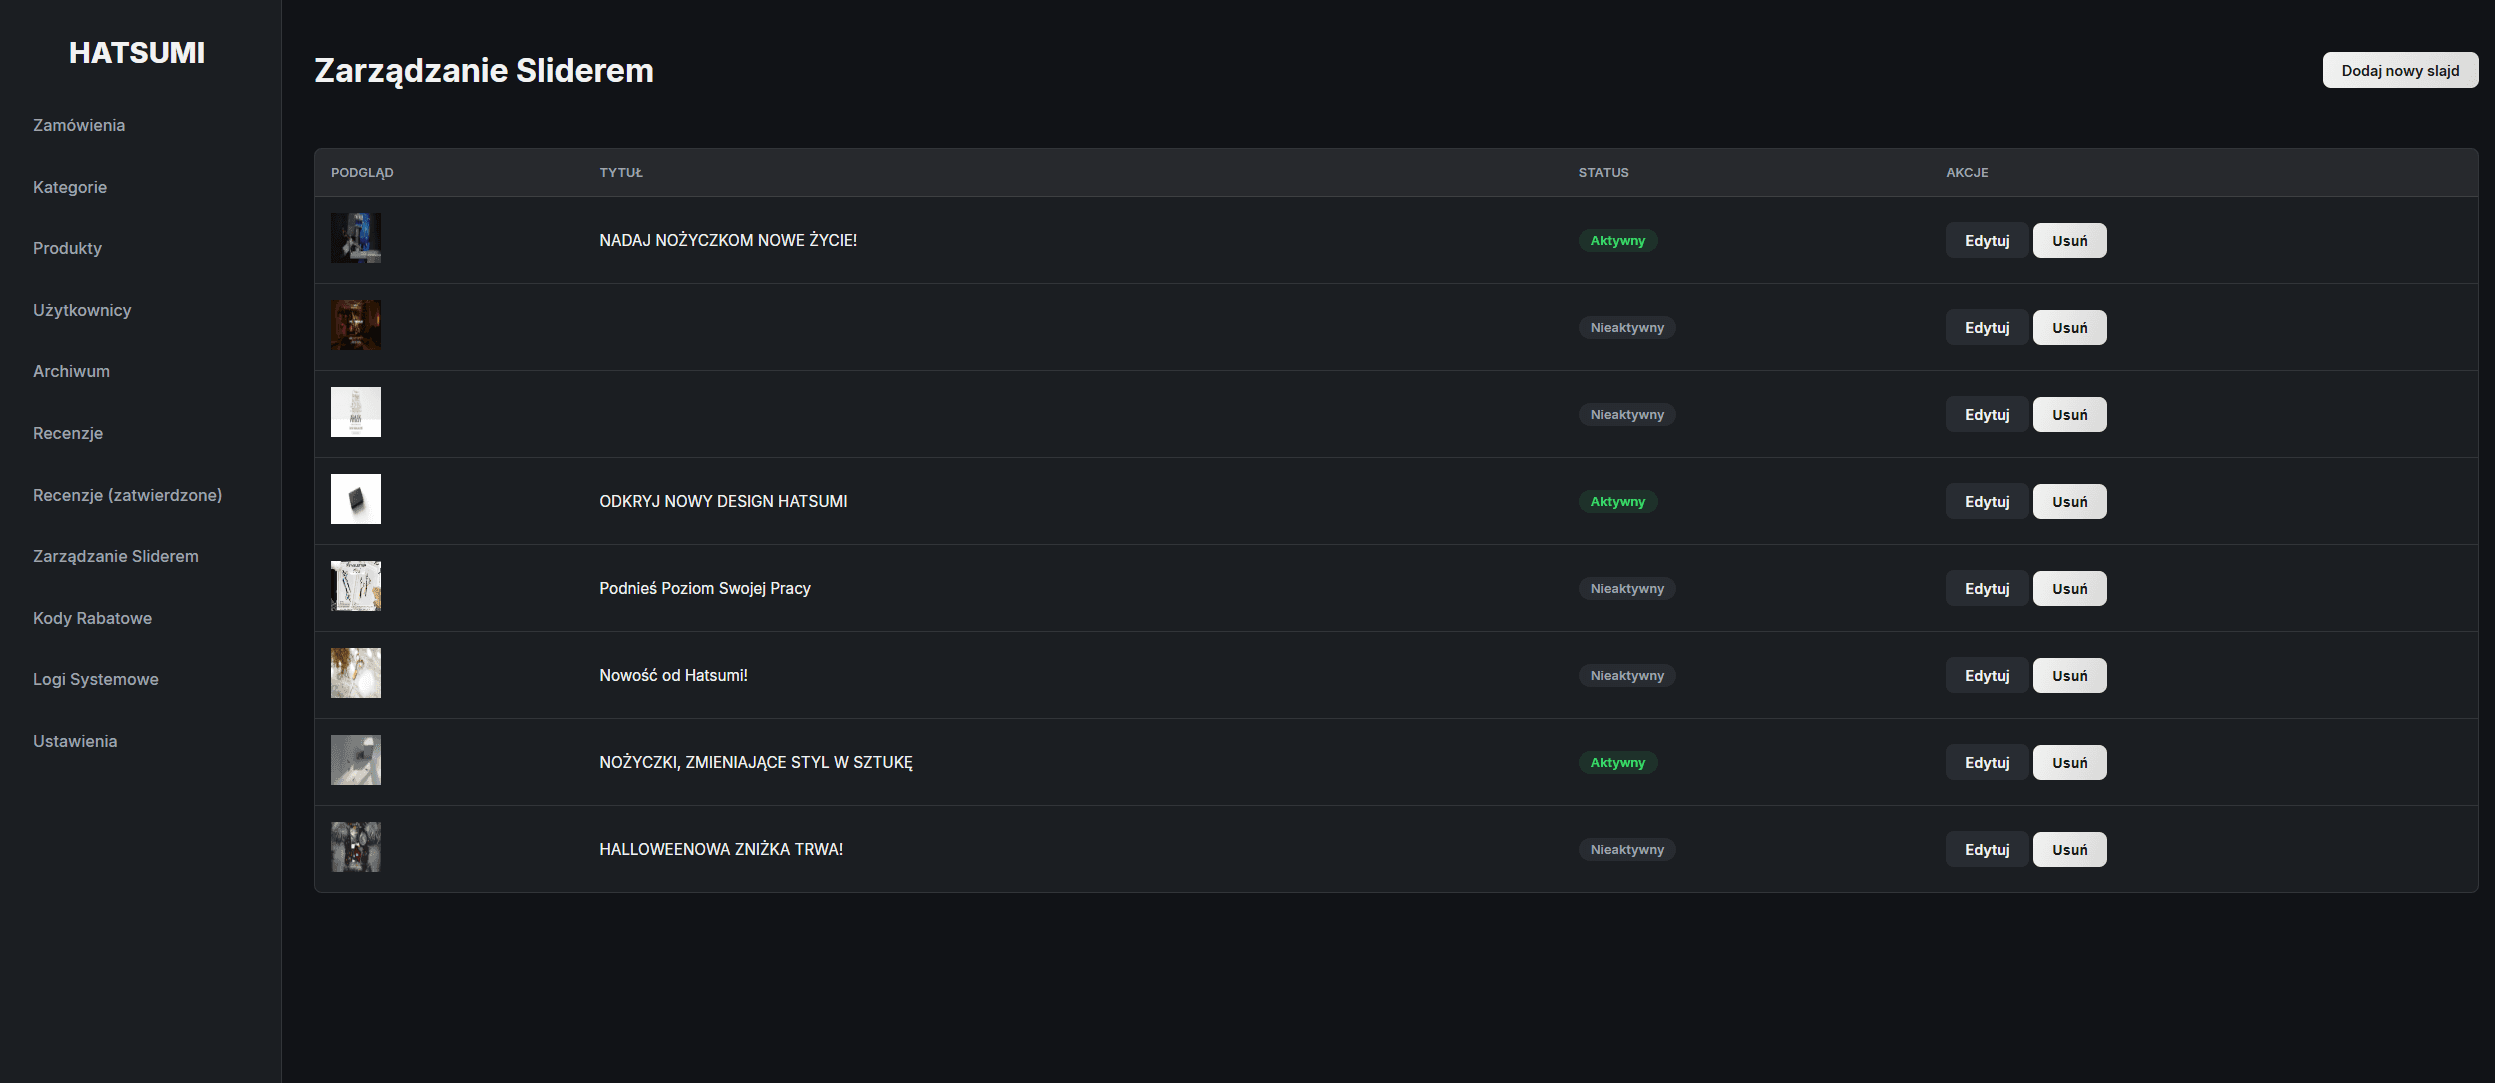The width and height of the screenshot is (2495, 1083).
Task: Open Ustawienia in the sidebar
Action: [x=75, y=741]
